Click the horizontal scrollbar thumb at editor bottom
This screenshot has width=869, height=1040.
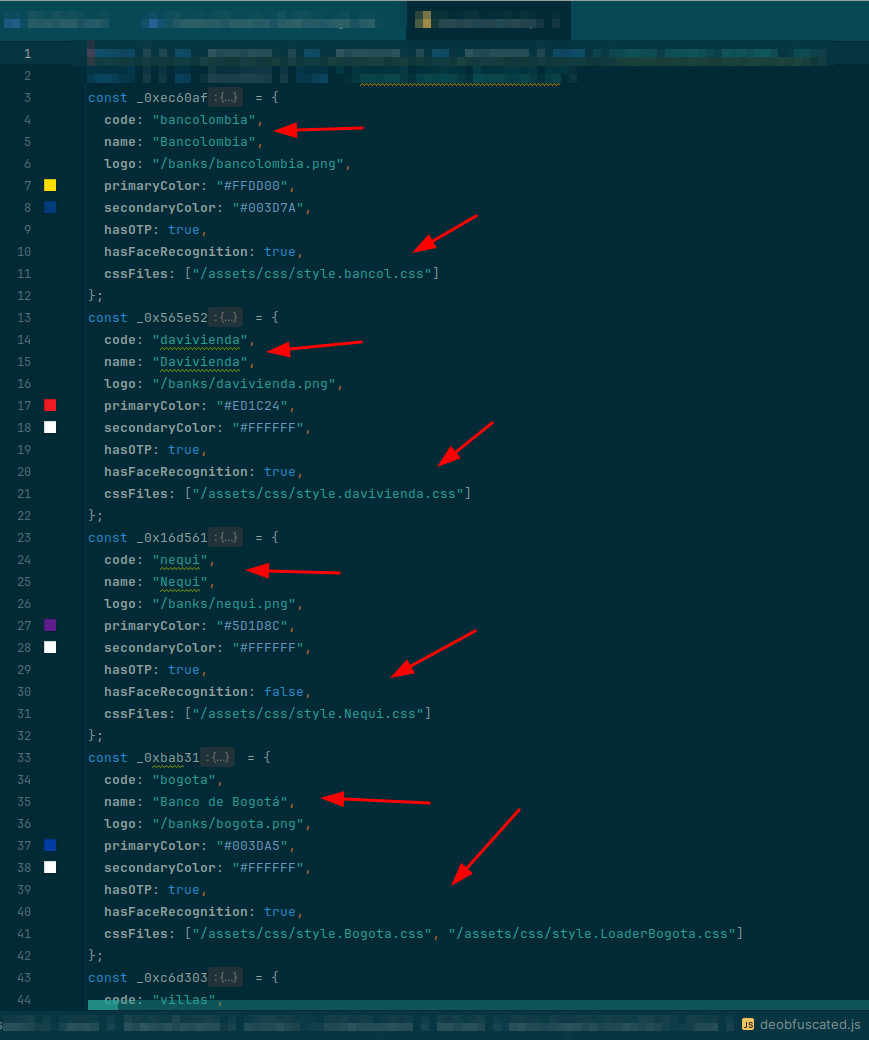pos(103,1005)
